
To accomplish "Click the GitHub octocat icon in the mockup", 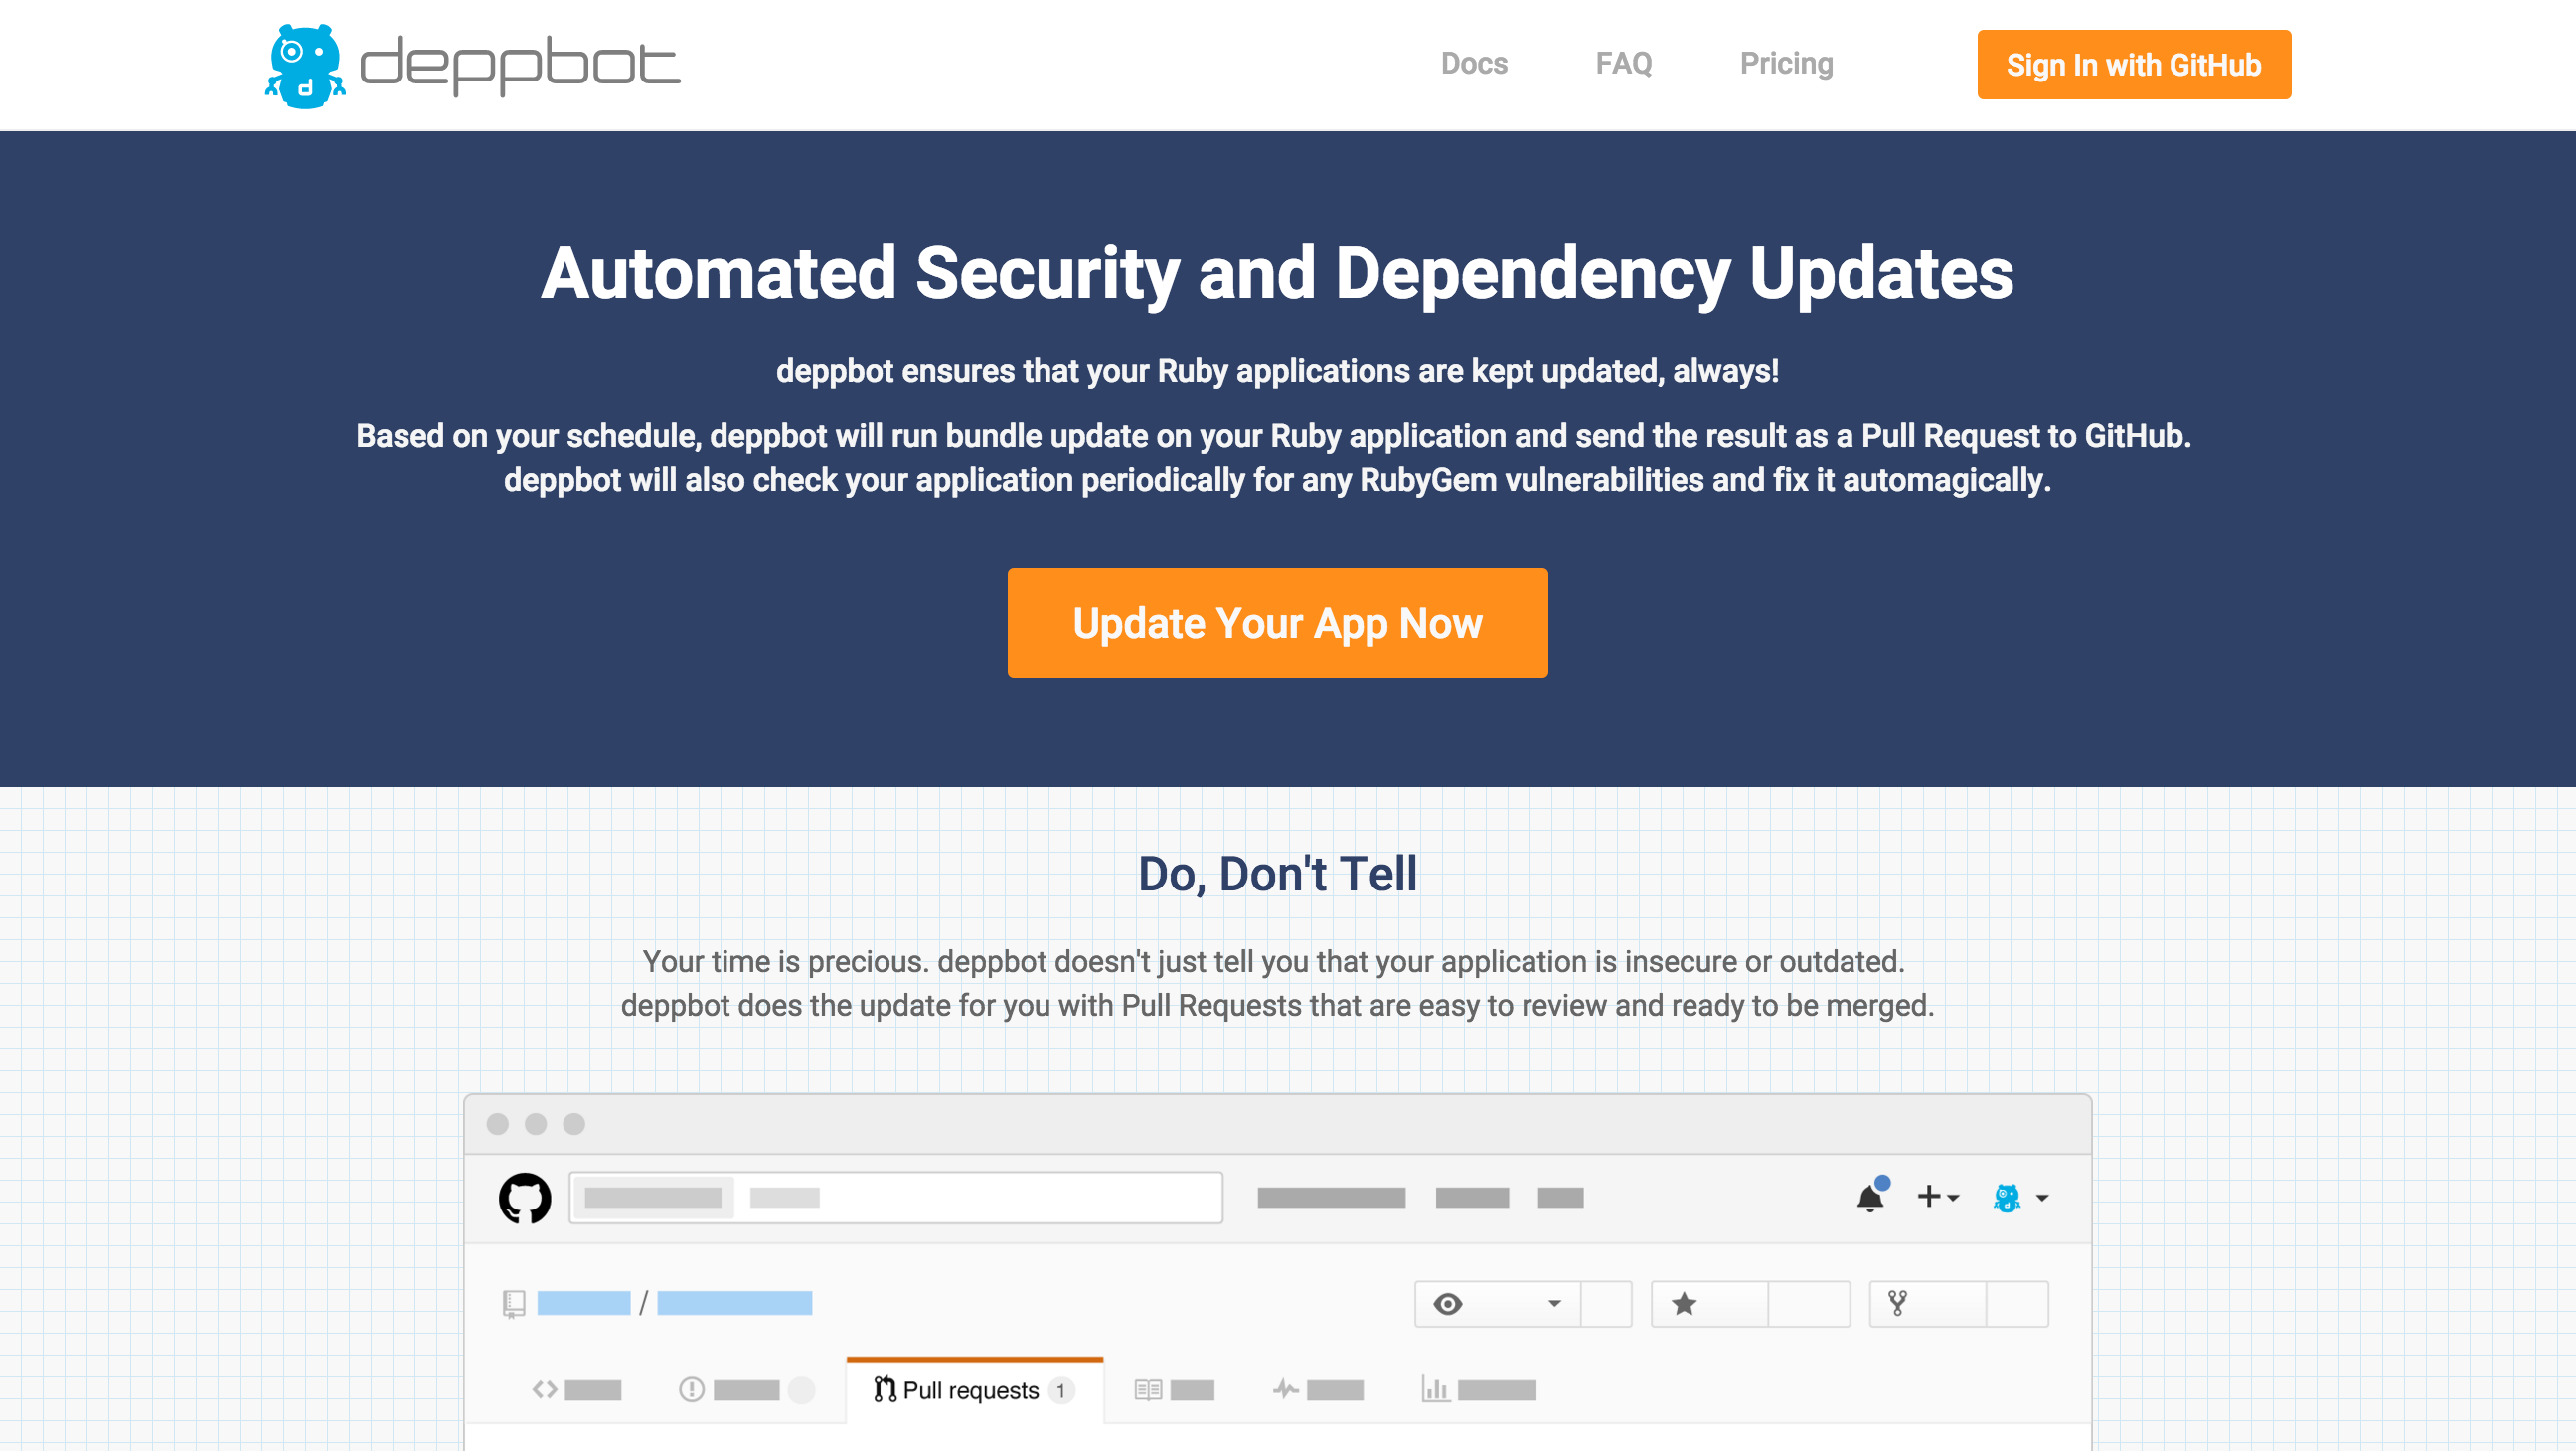I will pyautogui.click(x=525, y=1198).
